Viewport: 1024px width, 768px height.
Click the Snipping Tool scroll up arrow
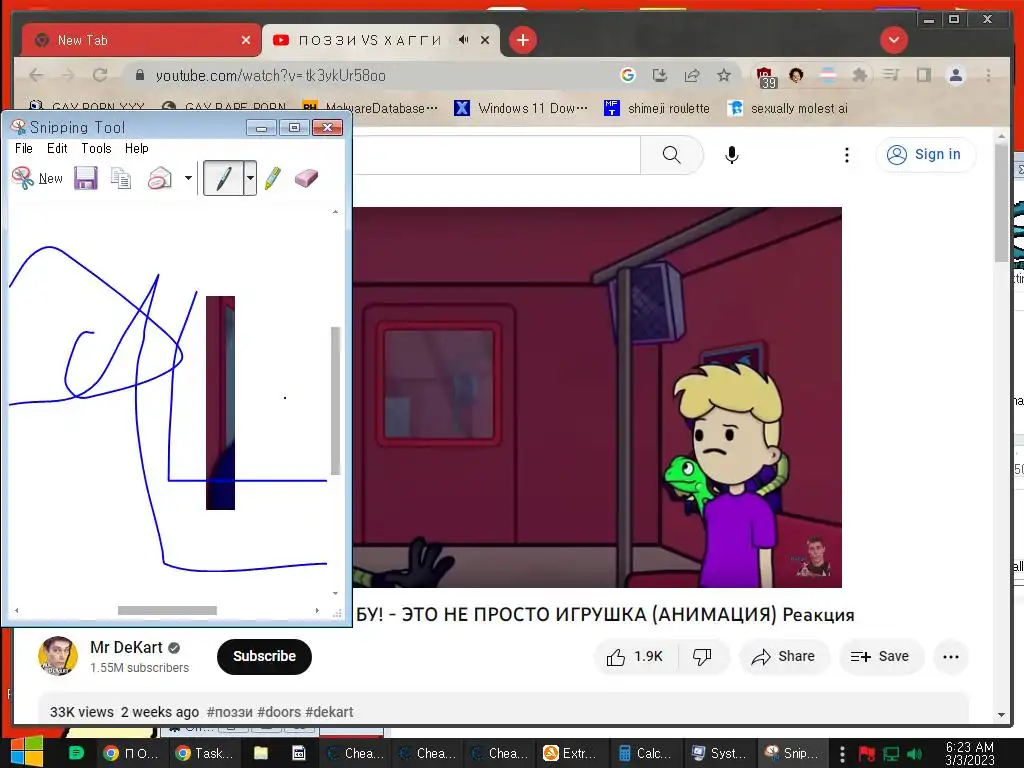pyautogui.click(x=336, y=212)
